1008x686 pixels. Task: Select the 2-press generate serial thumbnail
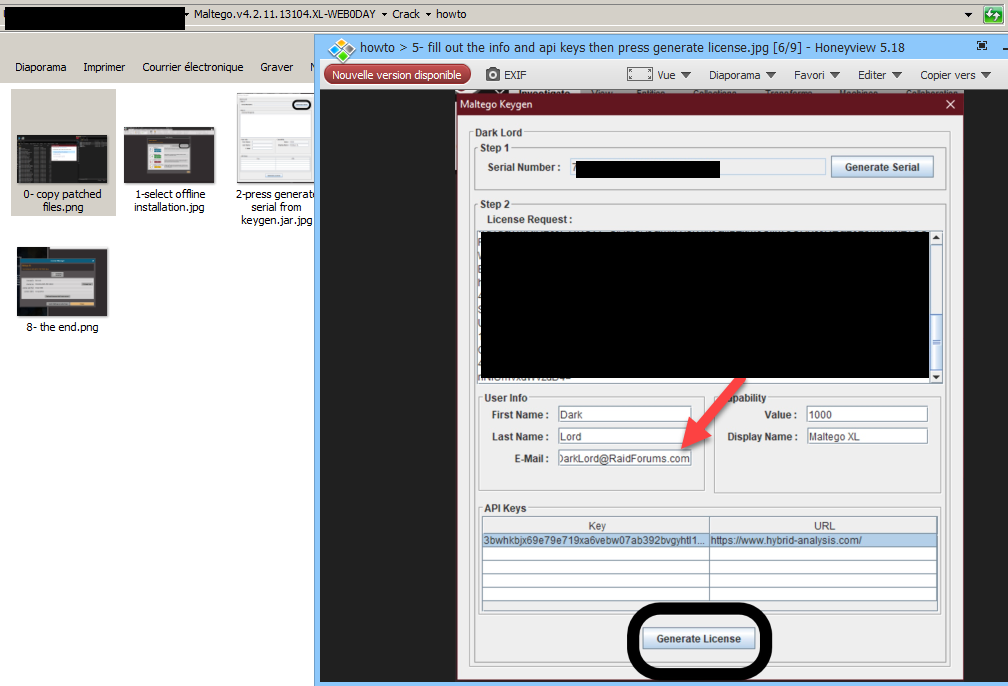click(x=275, y=138)
